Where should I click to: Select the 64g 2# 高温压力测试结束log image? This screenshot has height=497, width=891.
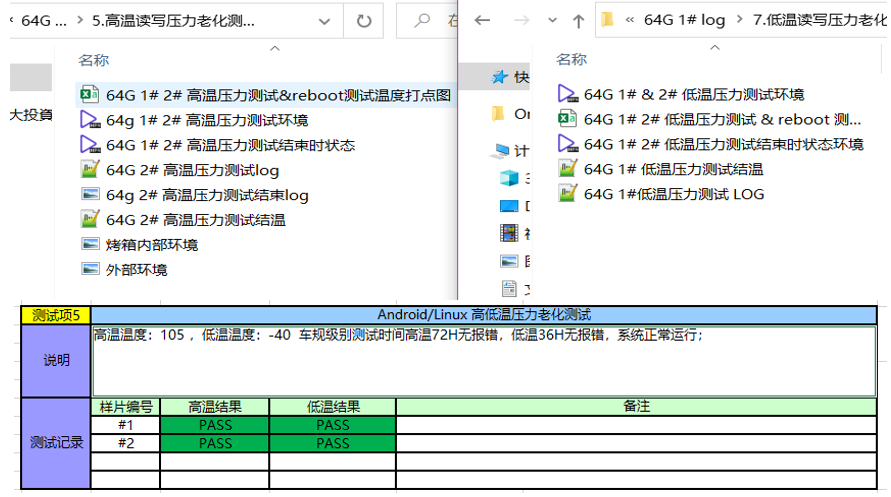[207, 195]
